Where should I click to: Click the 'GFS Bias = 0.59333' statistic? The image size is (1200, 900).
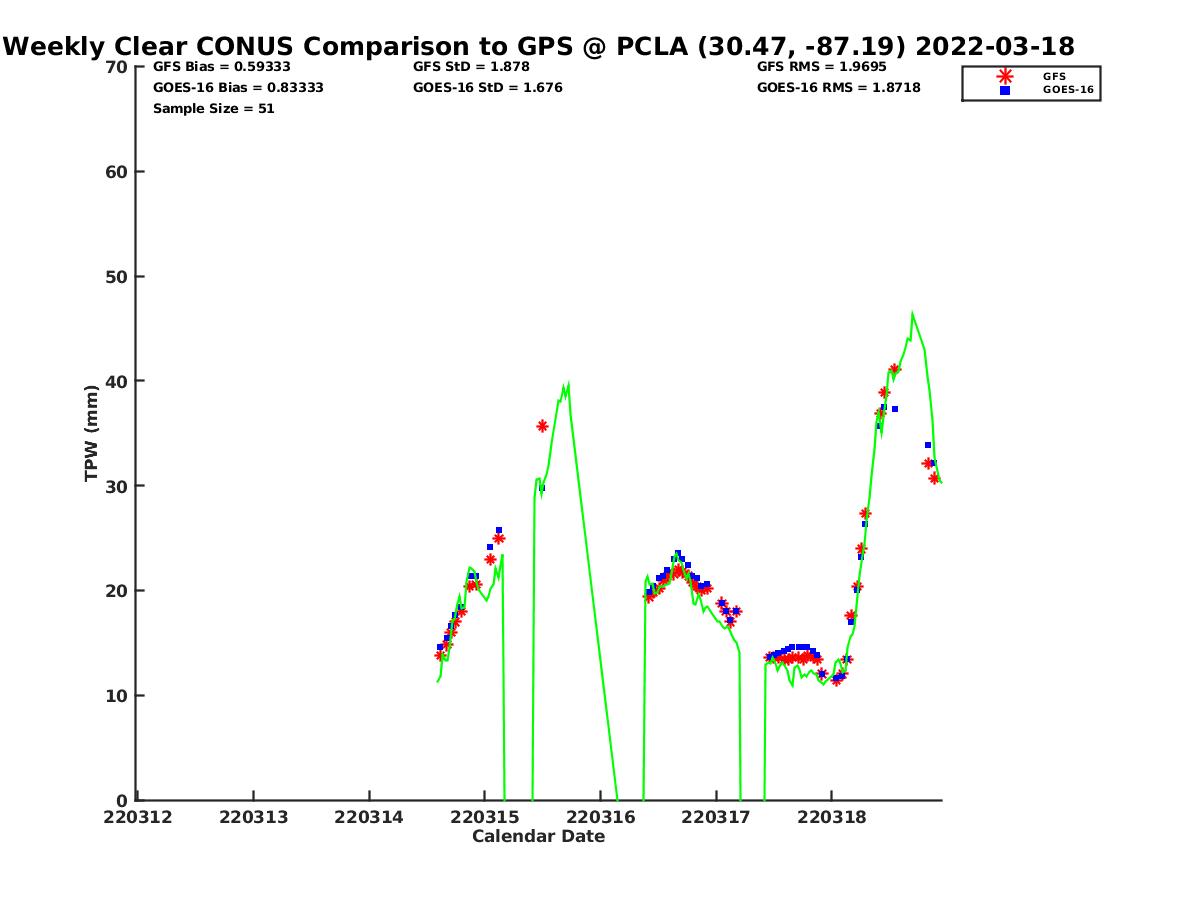coord(221,67)
